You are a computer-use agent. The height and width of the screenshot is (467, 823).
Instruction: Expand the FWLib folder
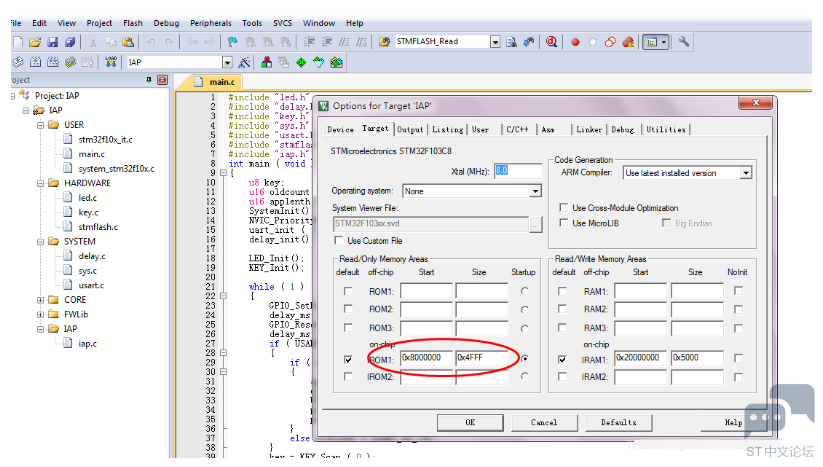[x=40, y=315]
